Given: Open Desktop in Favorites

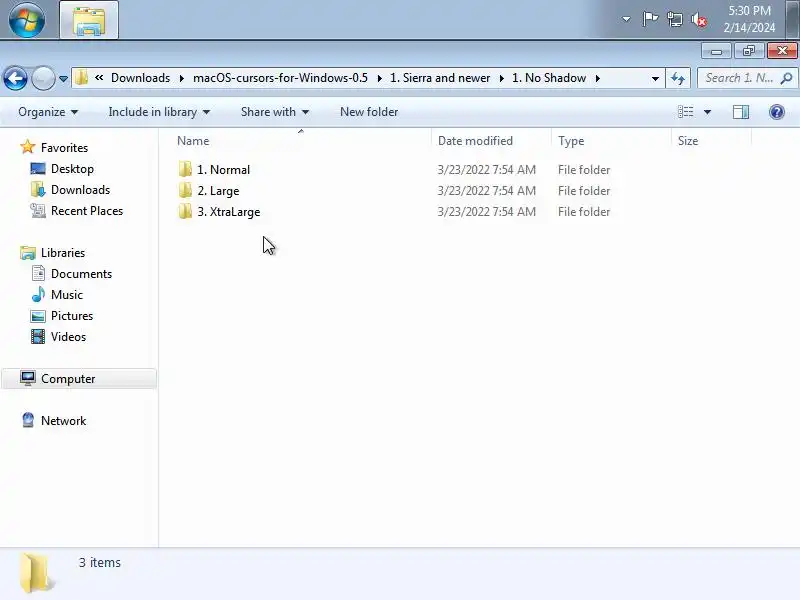Looking at the screenshot, I should (x=72, y=169).
